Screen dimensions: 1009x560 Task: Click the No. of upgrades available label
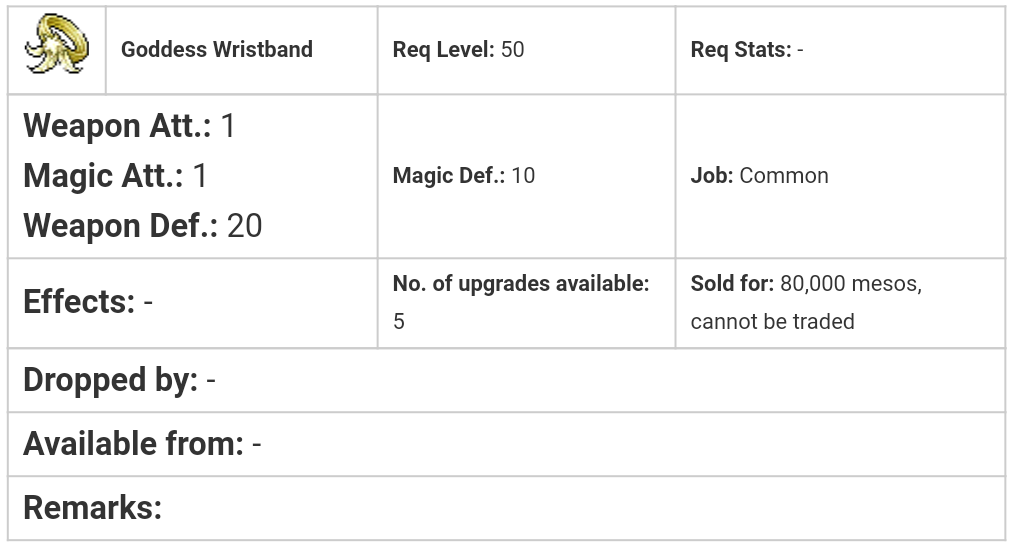tap(520, 284)
